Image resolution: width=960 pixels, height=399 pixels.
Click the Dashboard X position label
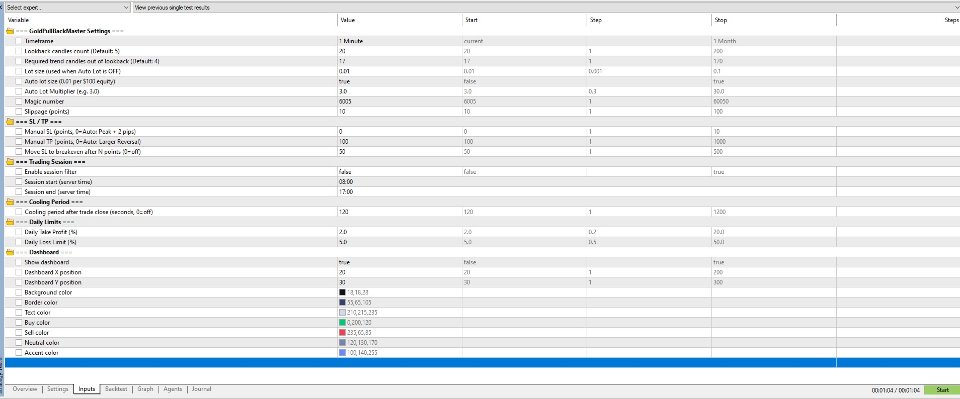pyautogui.click(x=53, y=272)
